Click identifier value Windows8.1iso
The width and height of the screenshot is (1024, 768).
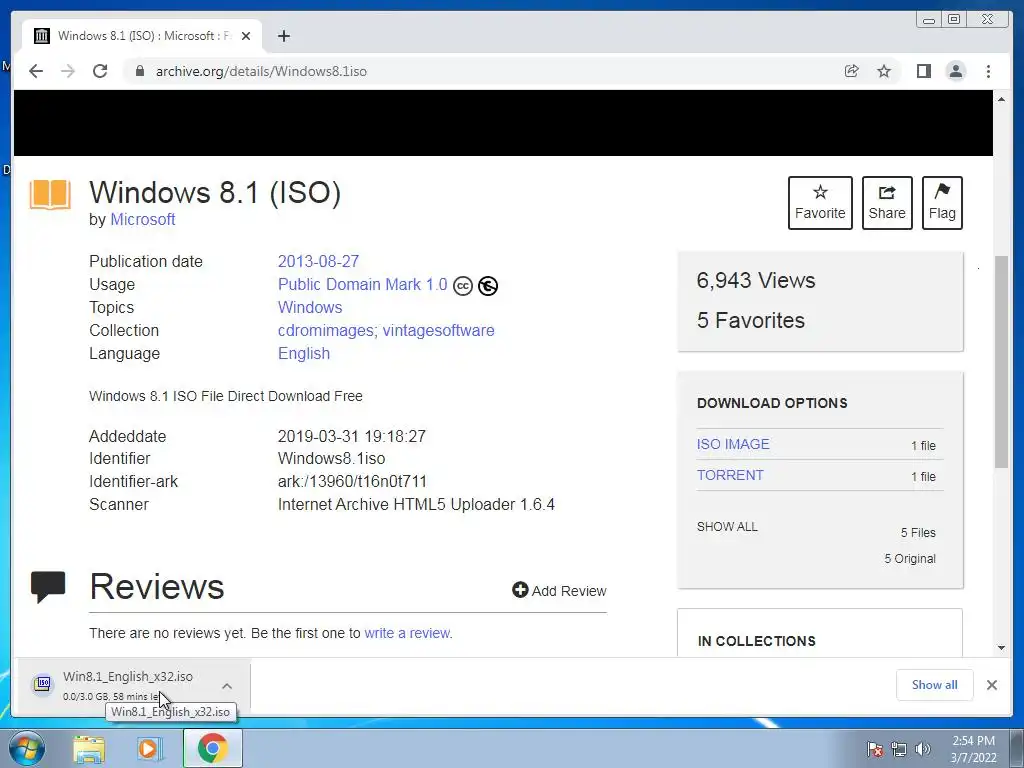(x=331, y=458)
